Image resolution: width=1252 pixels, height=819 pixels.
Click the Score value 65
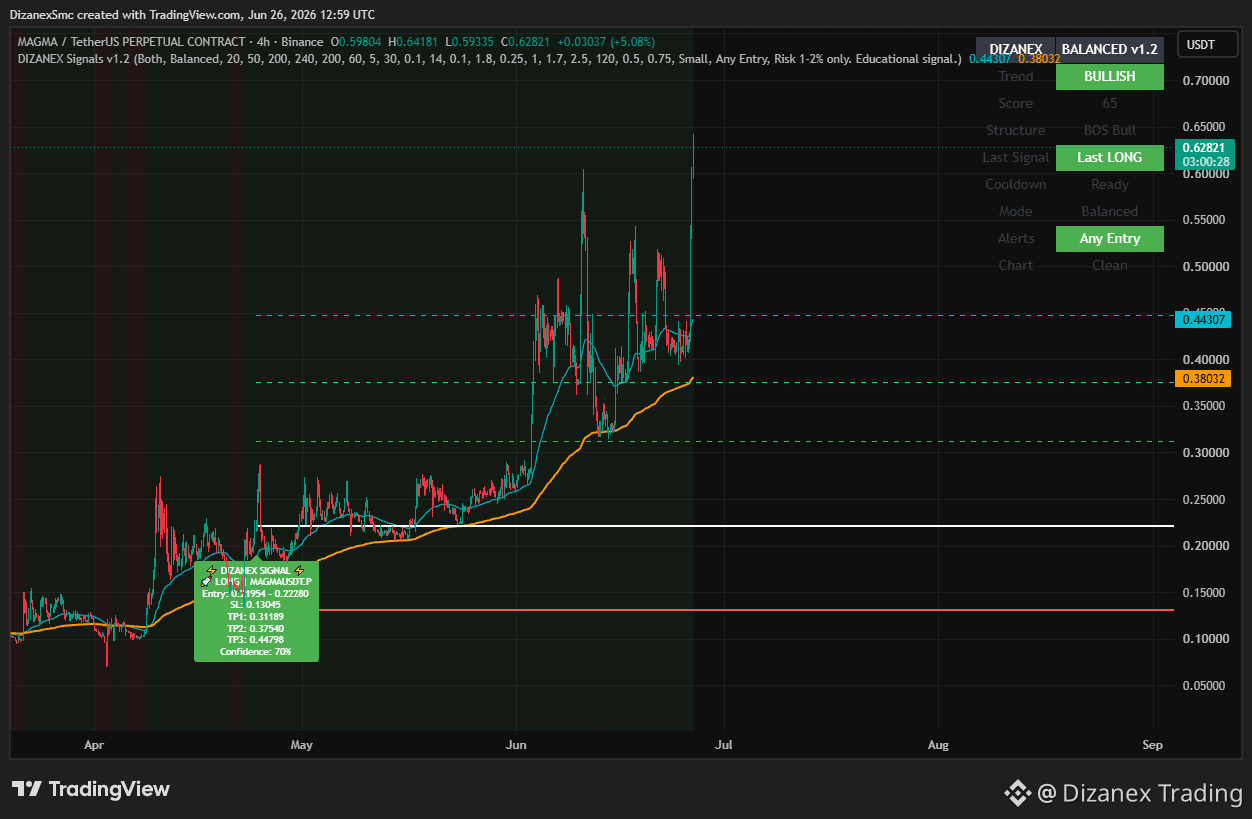1110,103
